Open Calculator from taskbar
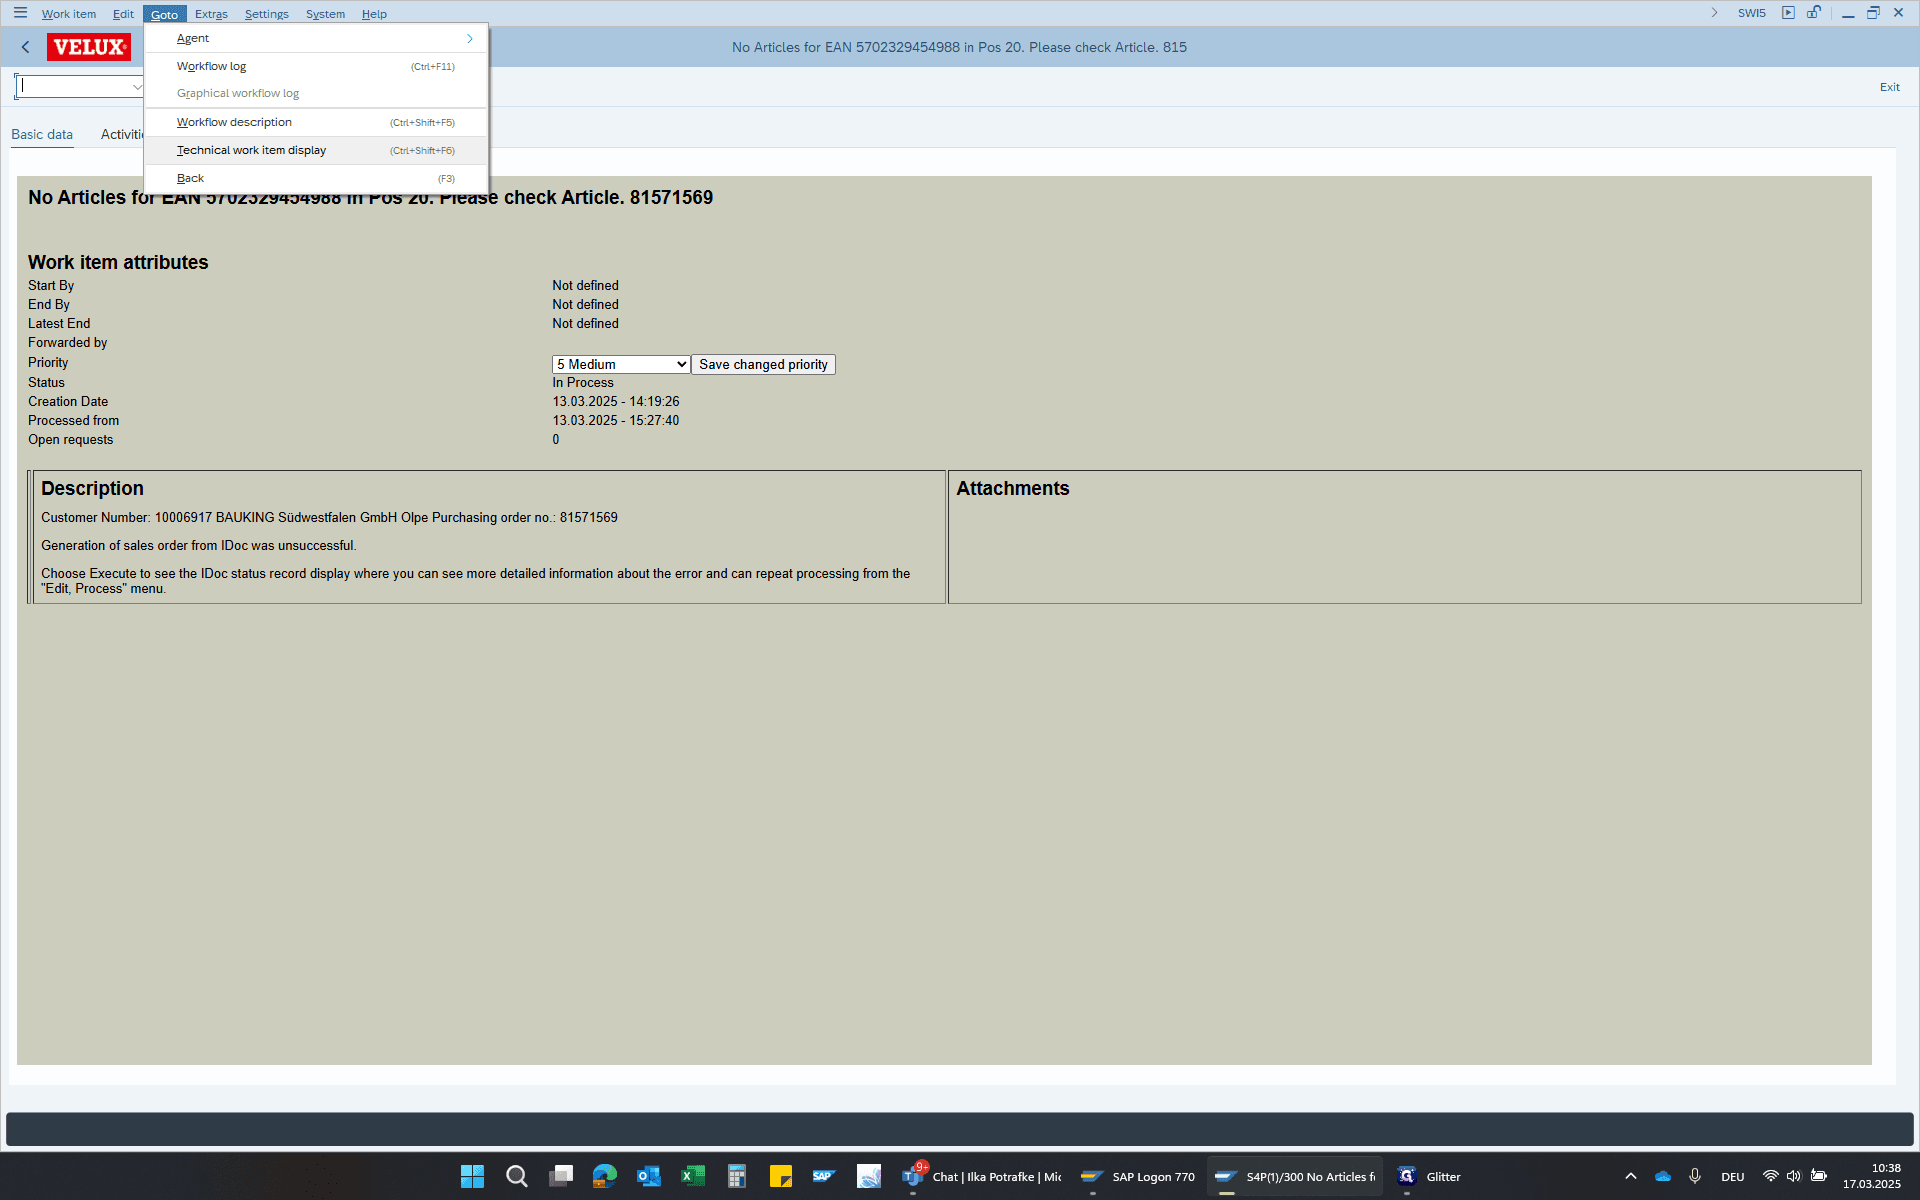This screenshot has width=1920, height=1200. [736, 1176]
